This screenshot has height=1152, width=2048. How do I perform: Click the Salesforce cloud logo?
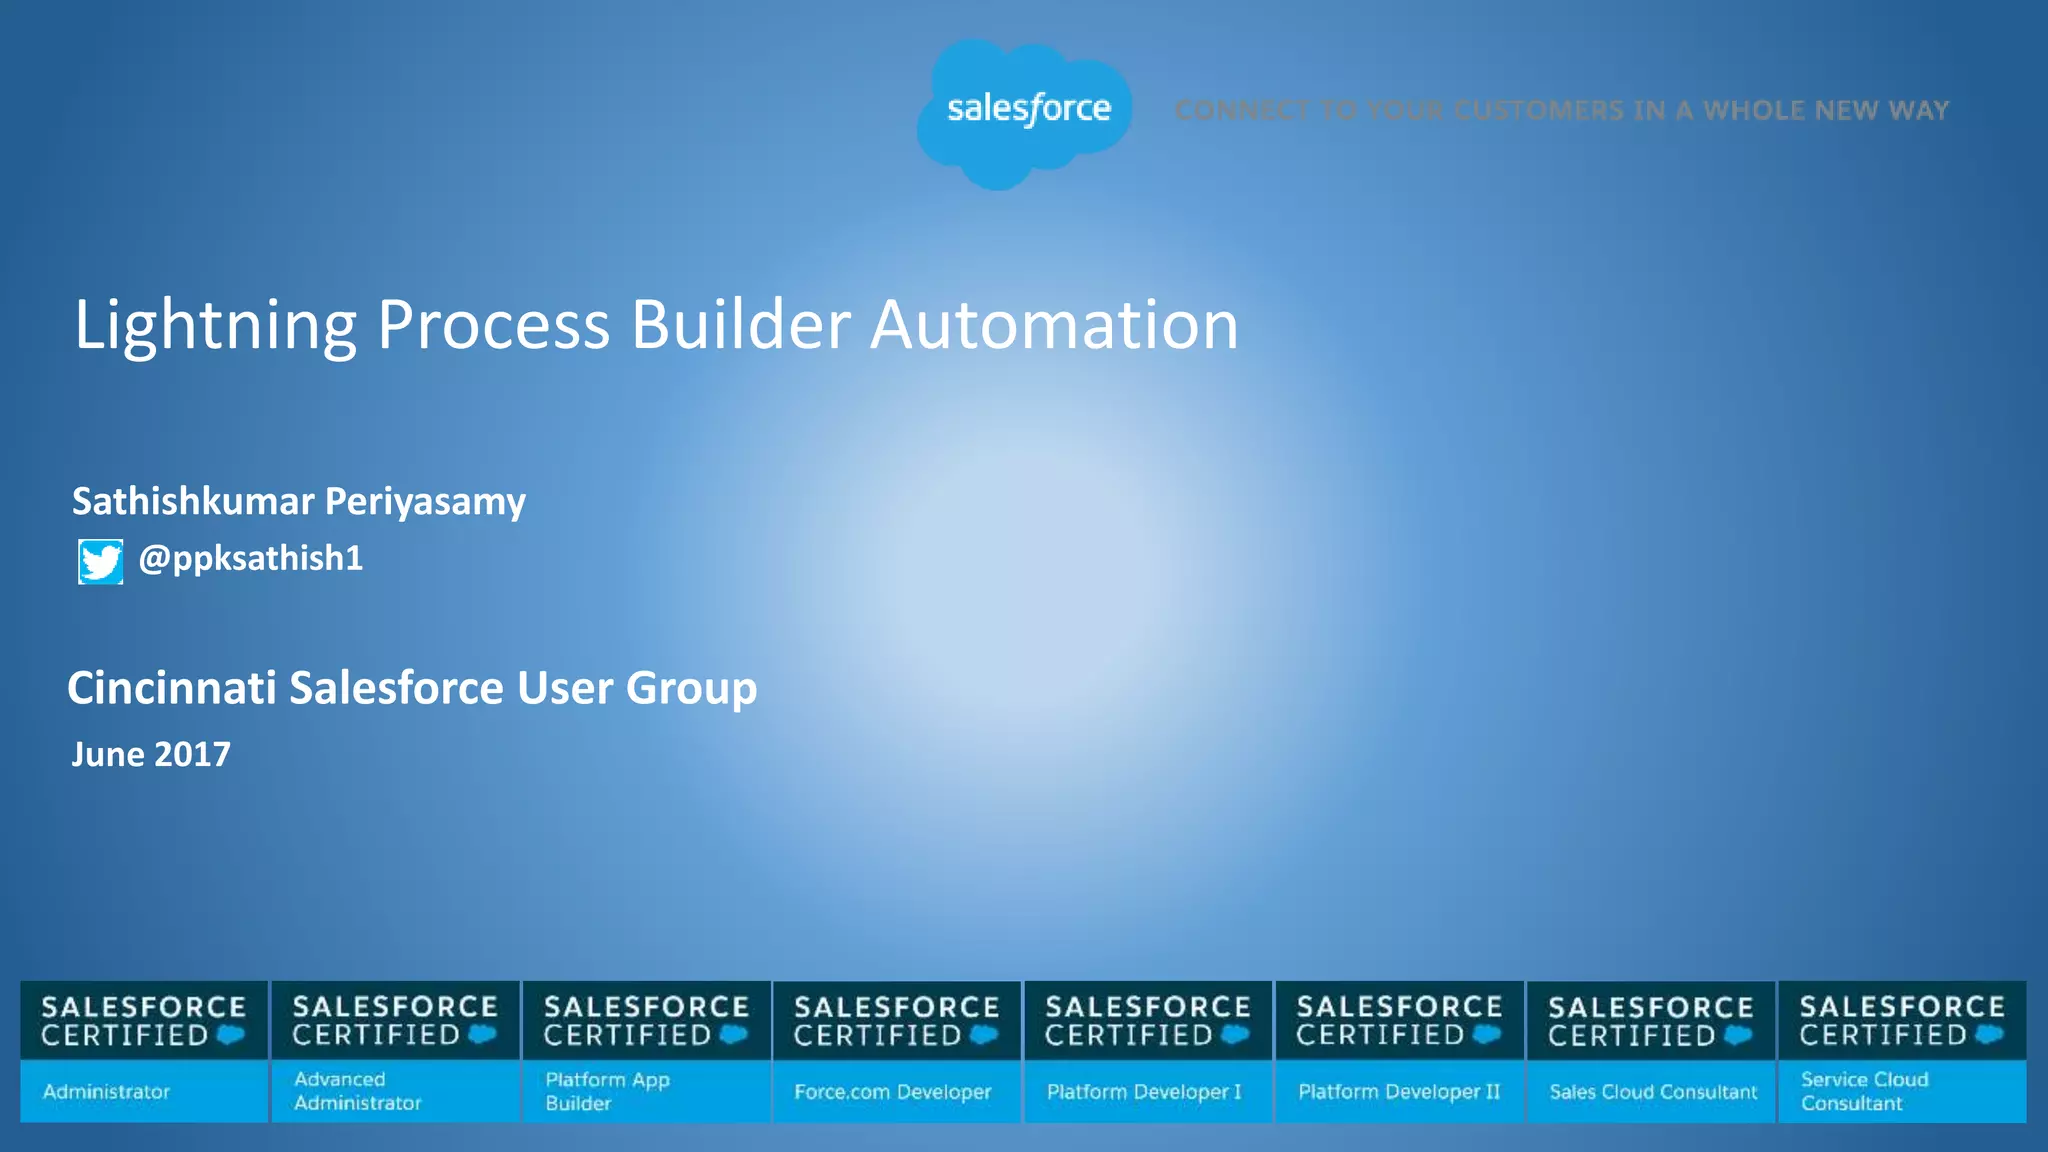pos(1025,112)
